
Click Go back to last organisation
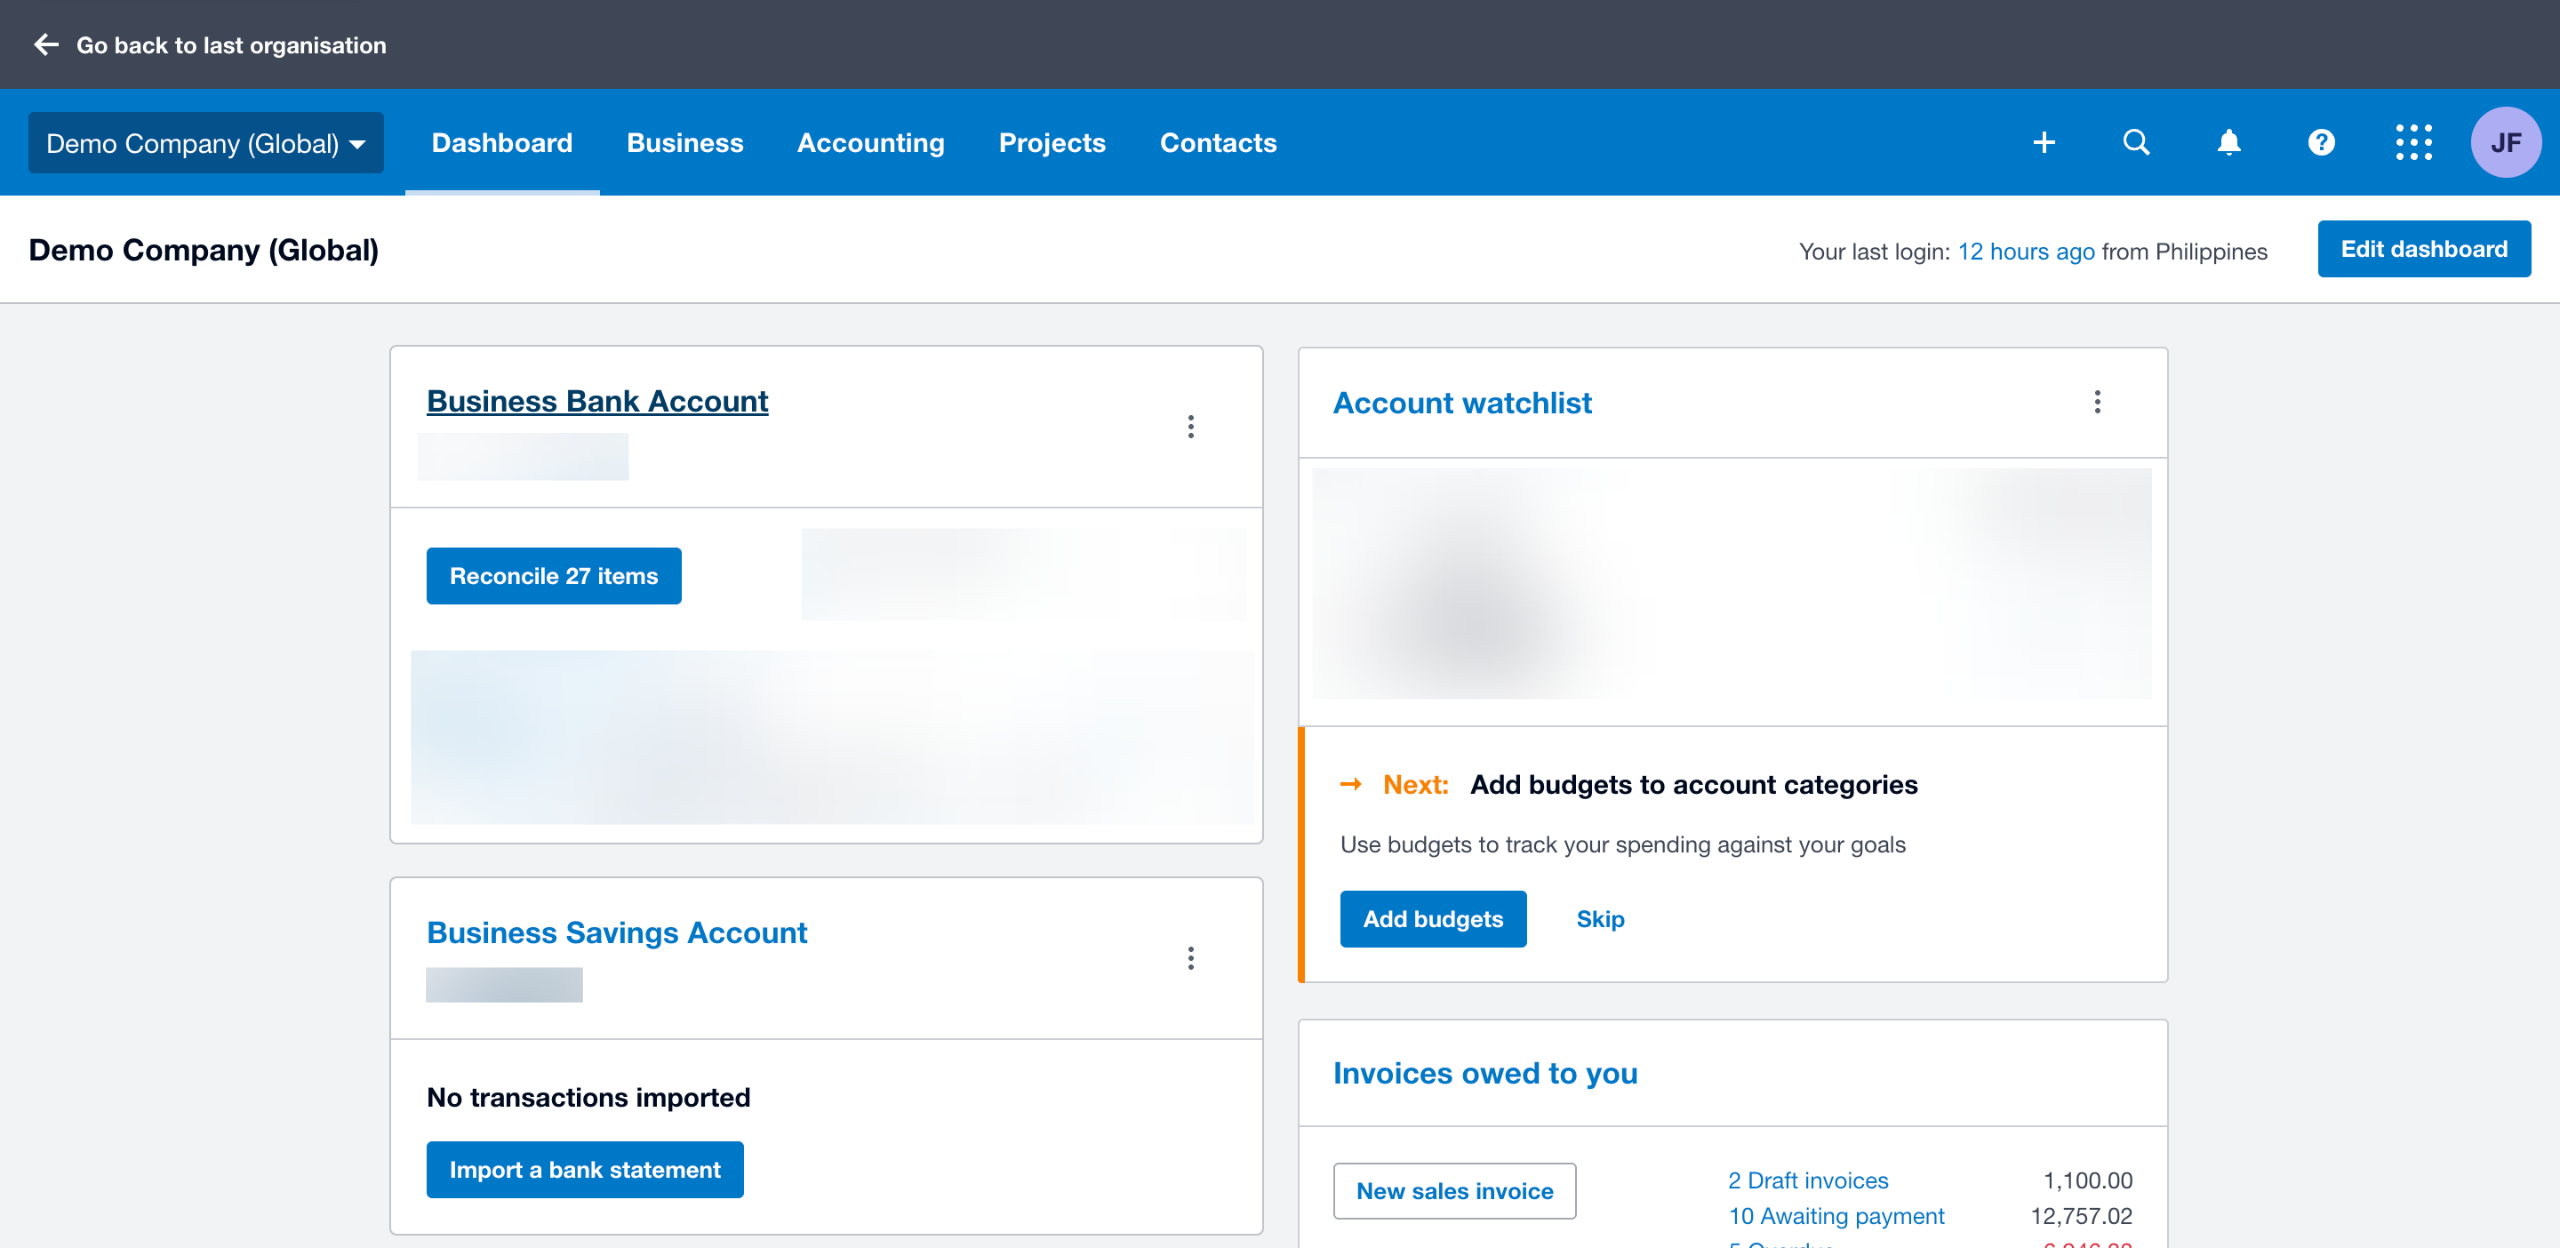pyautogui.click(x=231, y=45)
